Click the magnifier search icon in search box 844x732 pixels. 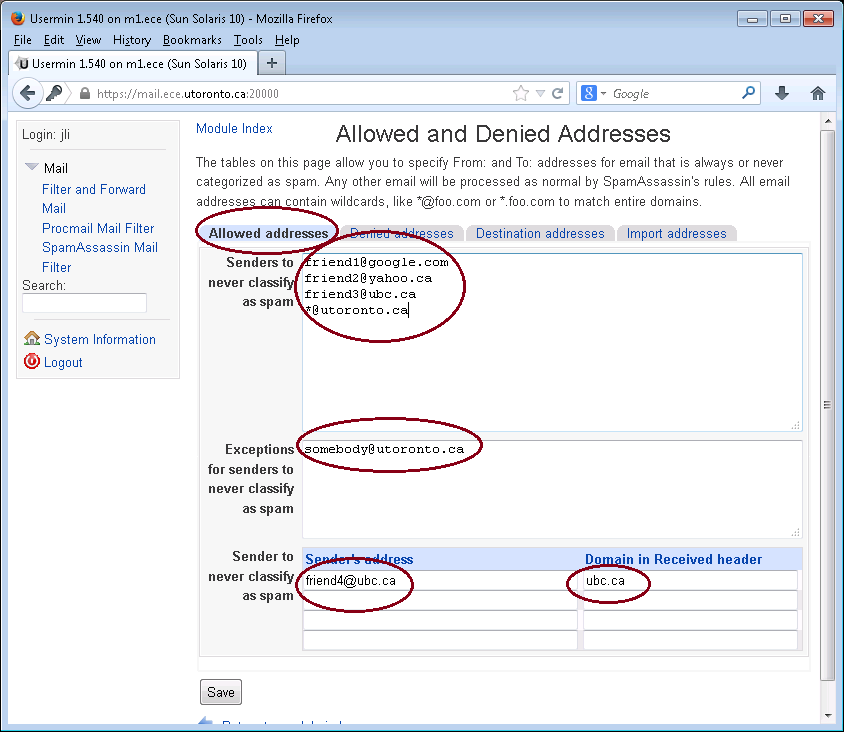[748, 93]
